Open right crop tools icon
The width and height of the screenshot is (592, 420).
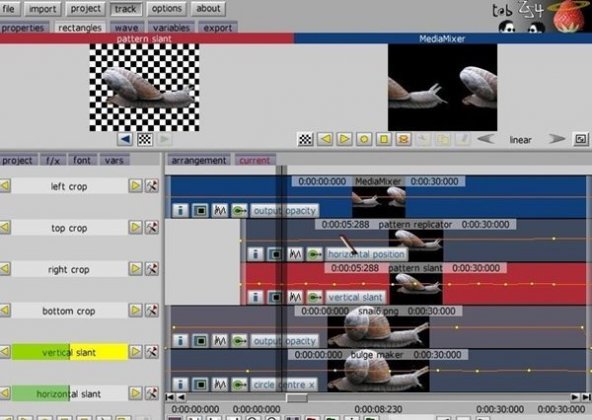[x=152, y=269]
